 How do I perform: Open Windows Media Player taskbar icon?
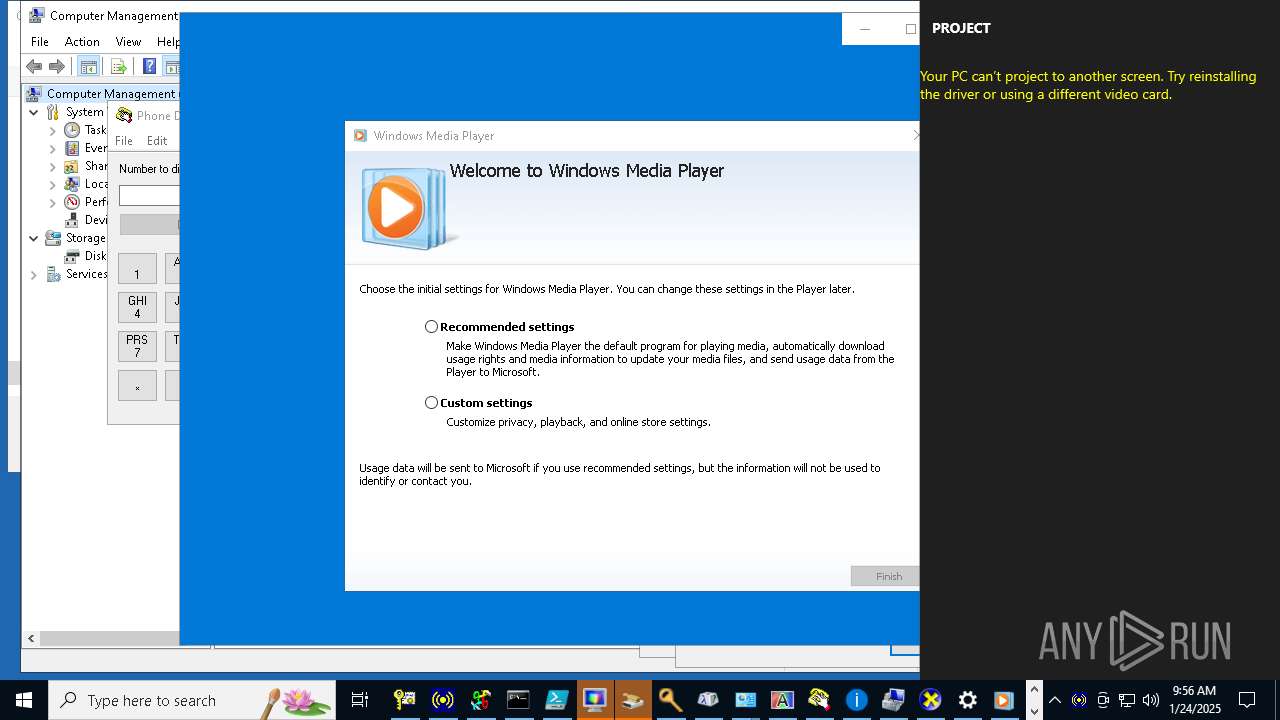[1004, 700]
